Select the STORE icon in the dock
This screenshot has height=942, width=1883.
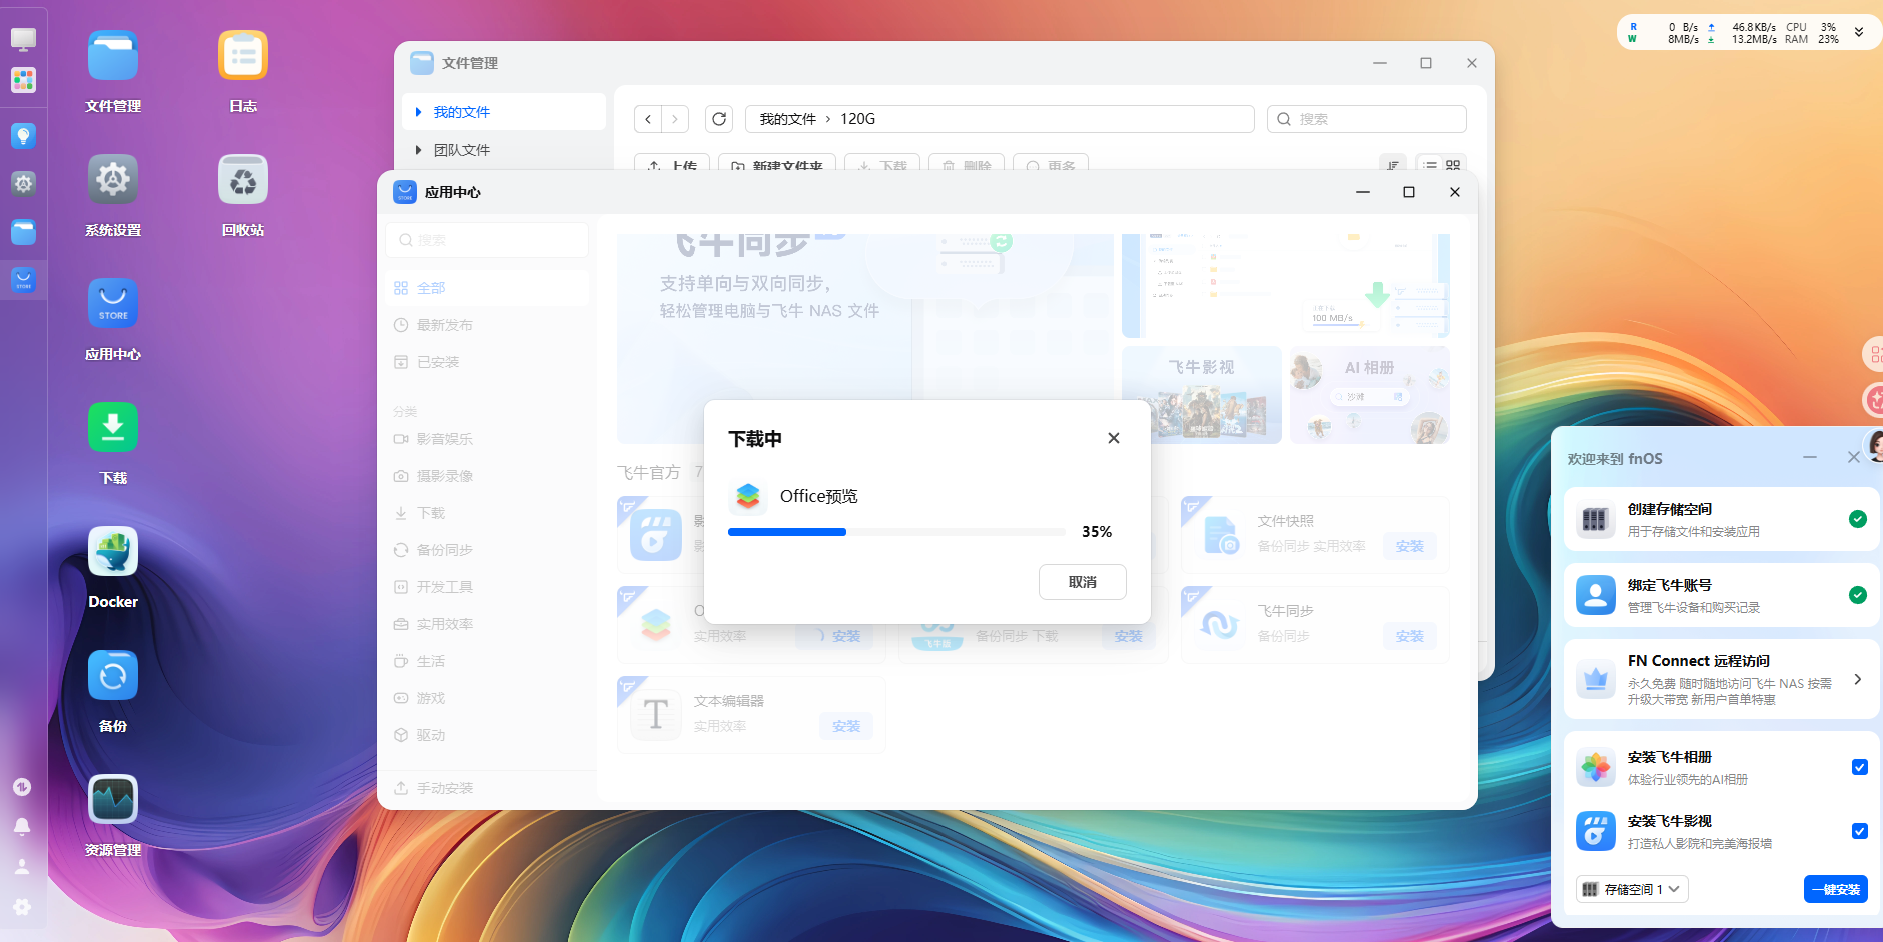[23, 281]
